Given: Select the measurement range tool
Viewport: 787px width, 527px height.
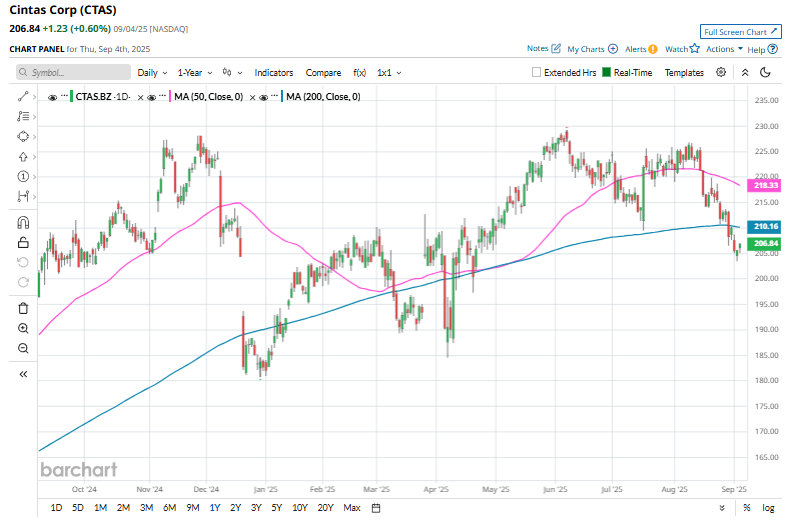Looking at the screenshot, I should pyautogui.click(x=23, y=196).
